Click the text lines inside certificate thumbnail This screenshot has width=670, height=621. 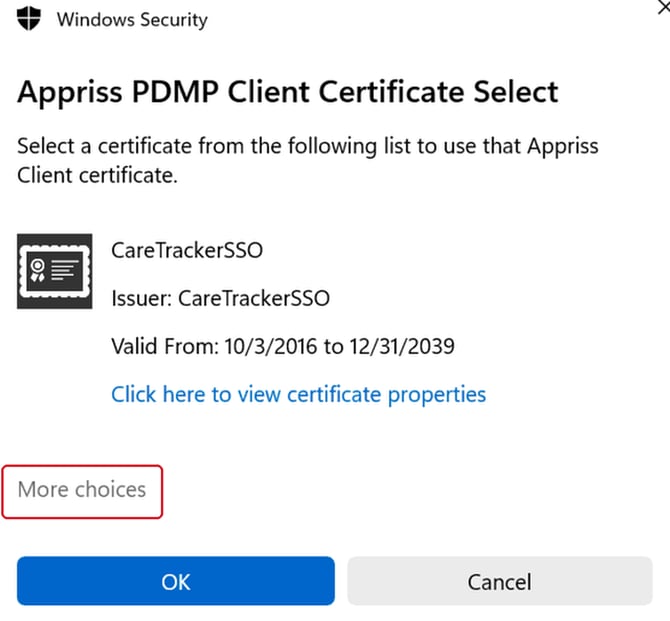[x=65, y=271]
